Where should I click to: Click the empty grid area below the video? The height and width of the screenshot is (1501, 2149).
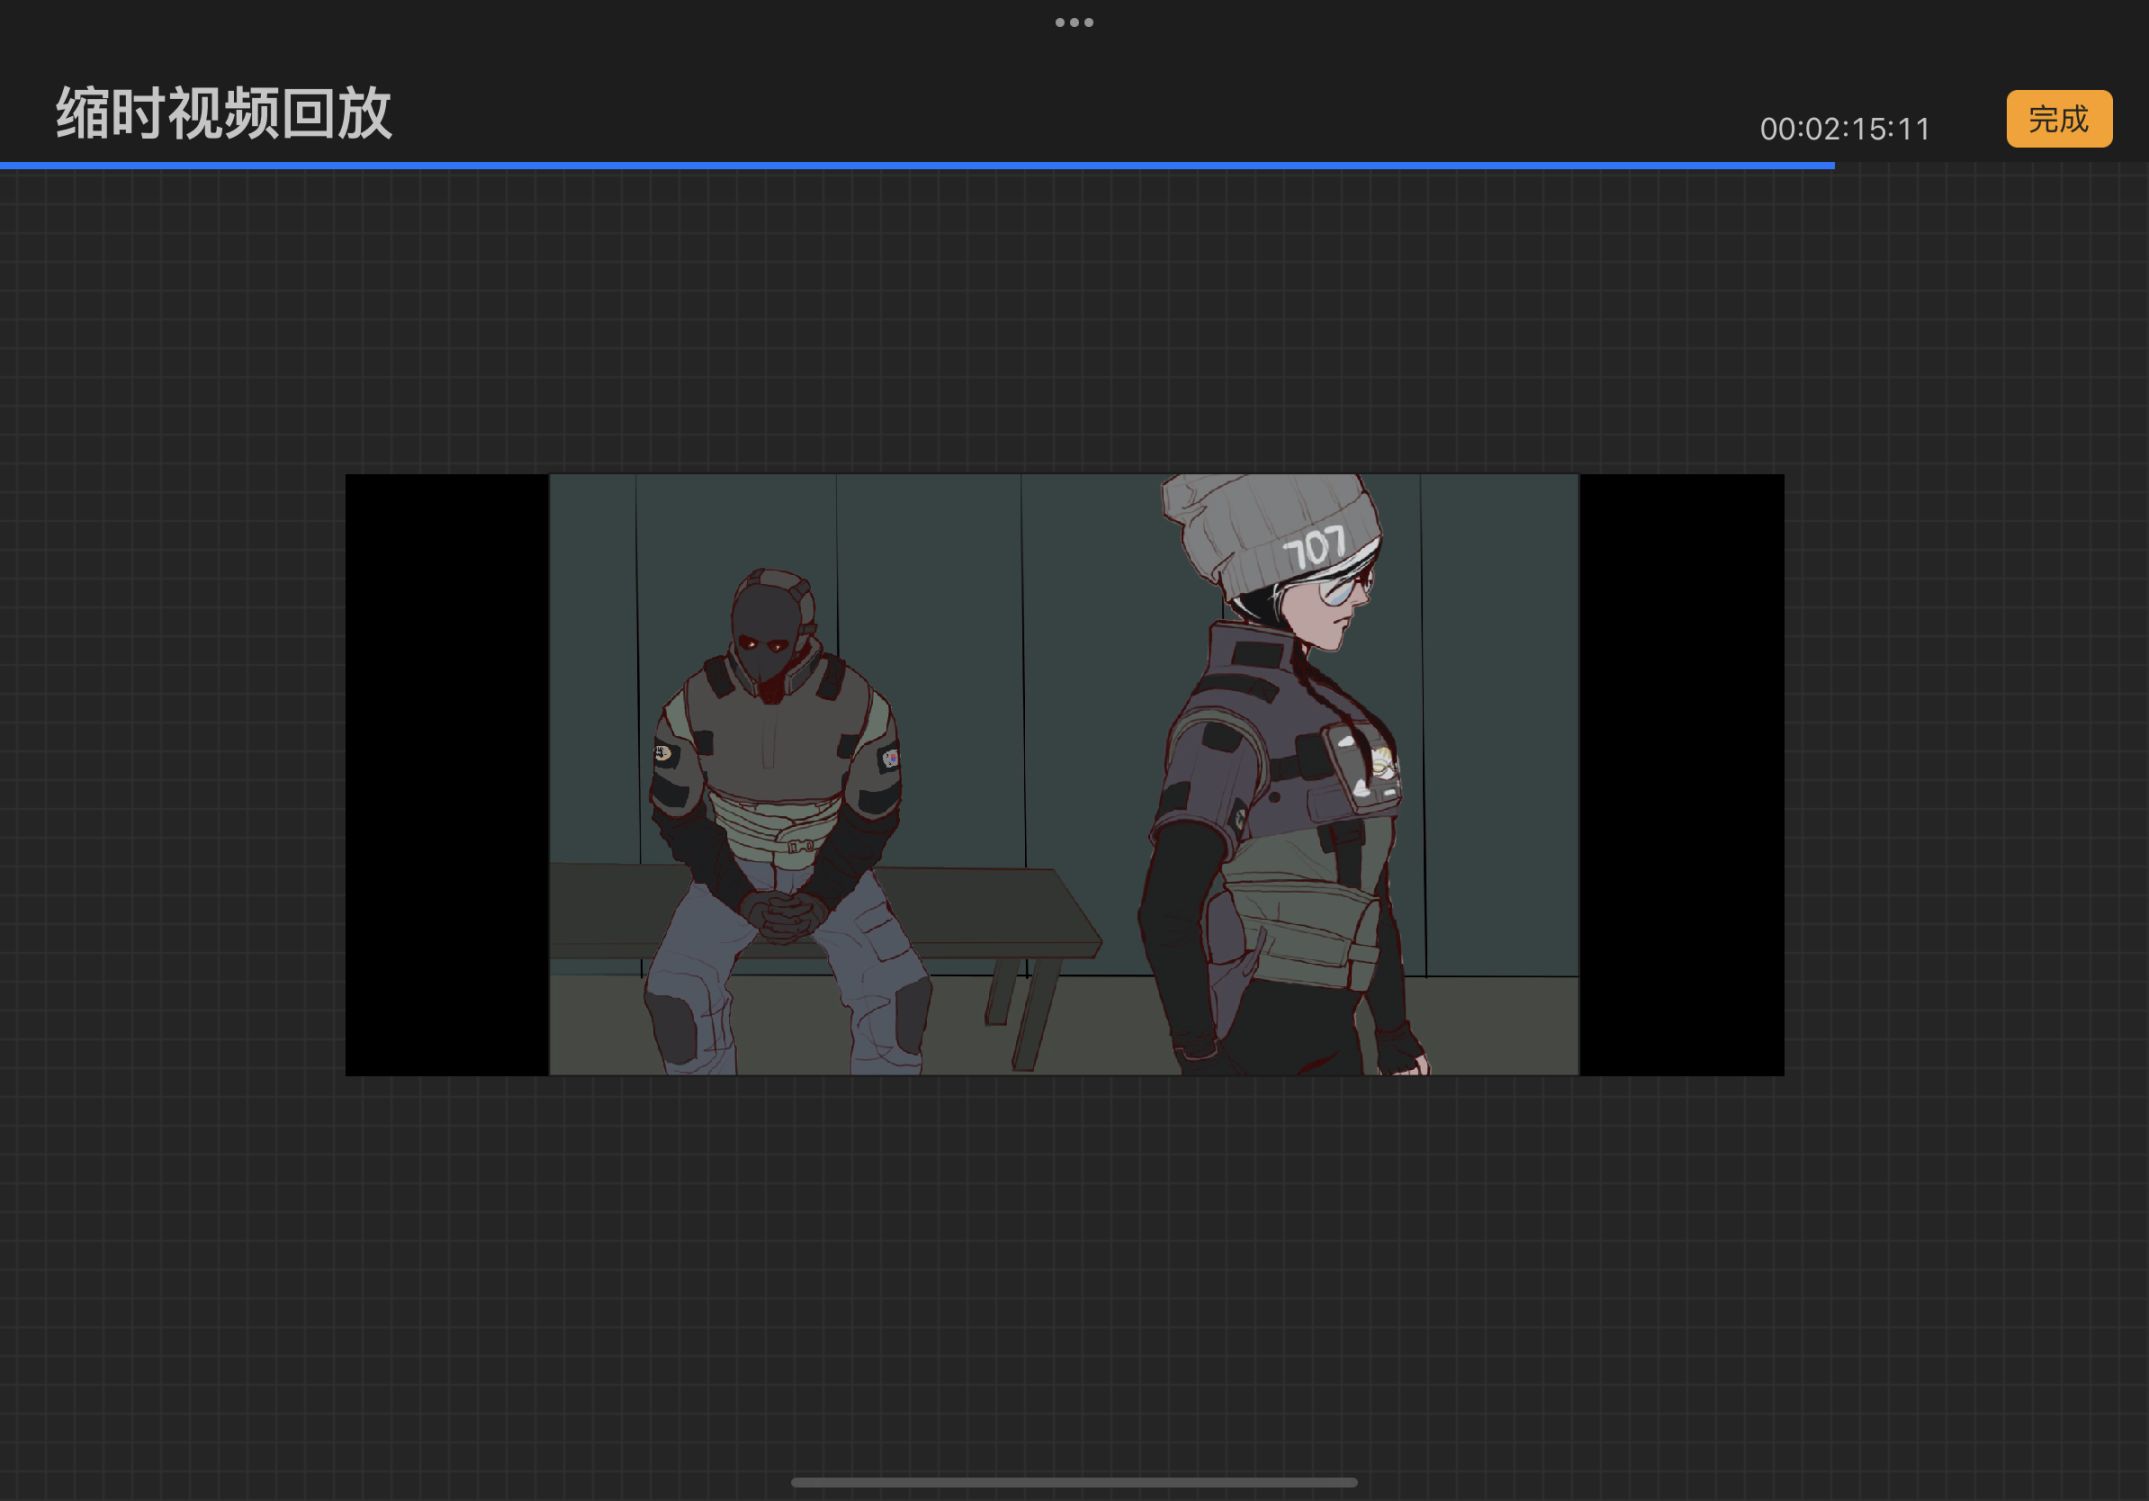1074,1270
